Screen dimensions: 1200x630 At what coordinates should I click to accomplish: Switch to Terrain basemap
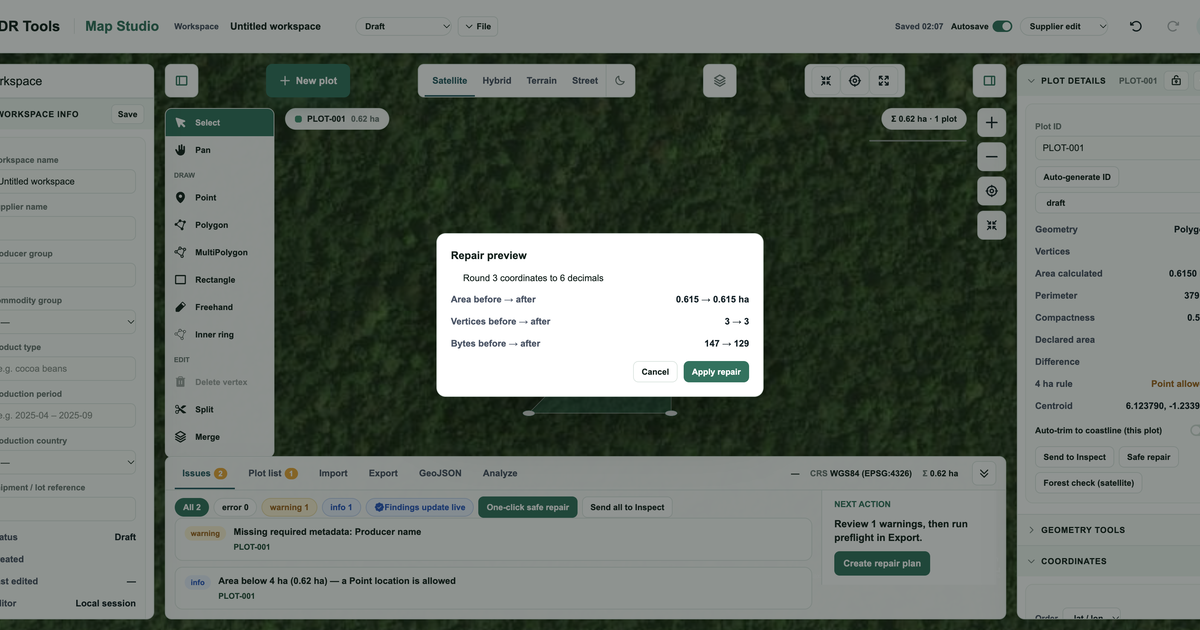(542, 81)
